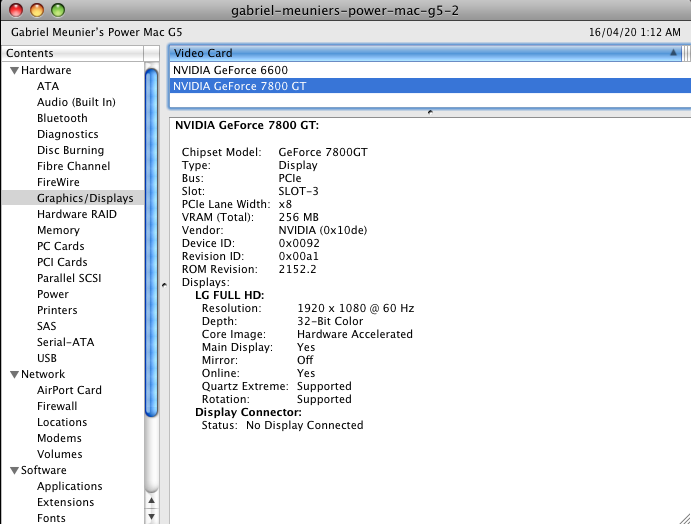Open Hardware RAID section

pos(77,214)
